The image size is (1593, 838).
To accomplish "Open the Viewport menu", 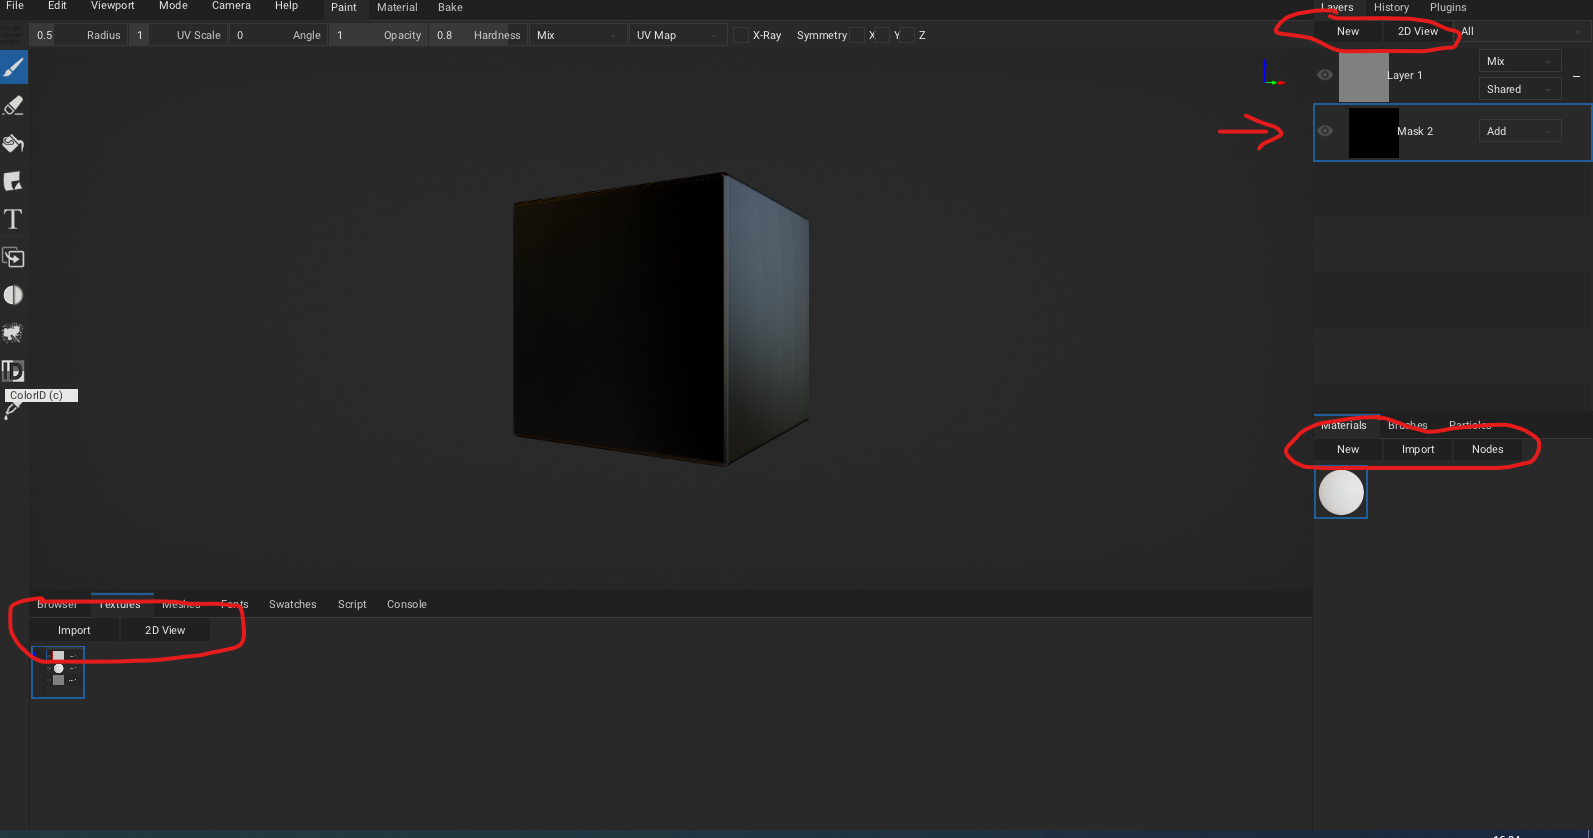I will pyautogui.click(x=113, y=6).
